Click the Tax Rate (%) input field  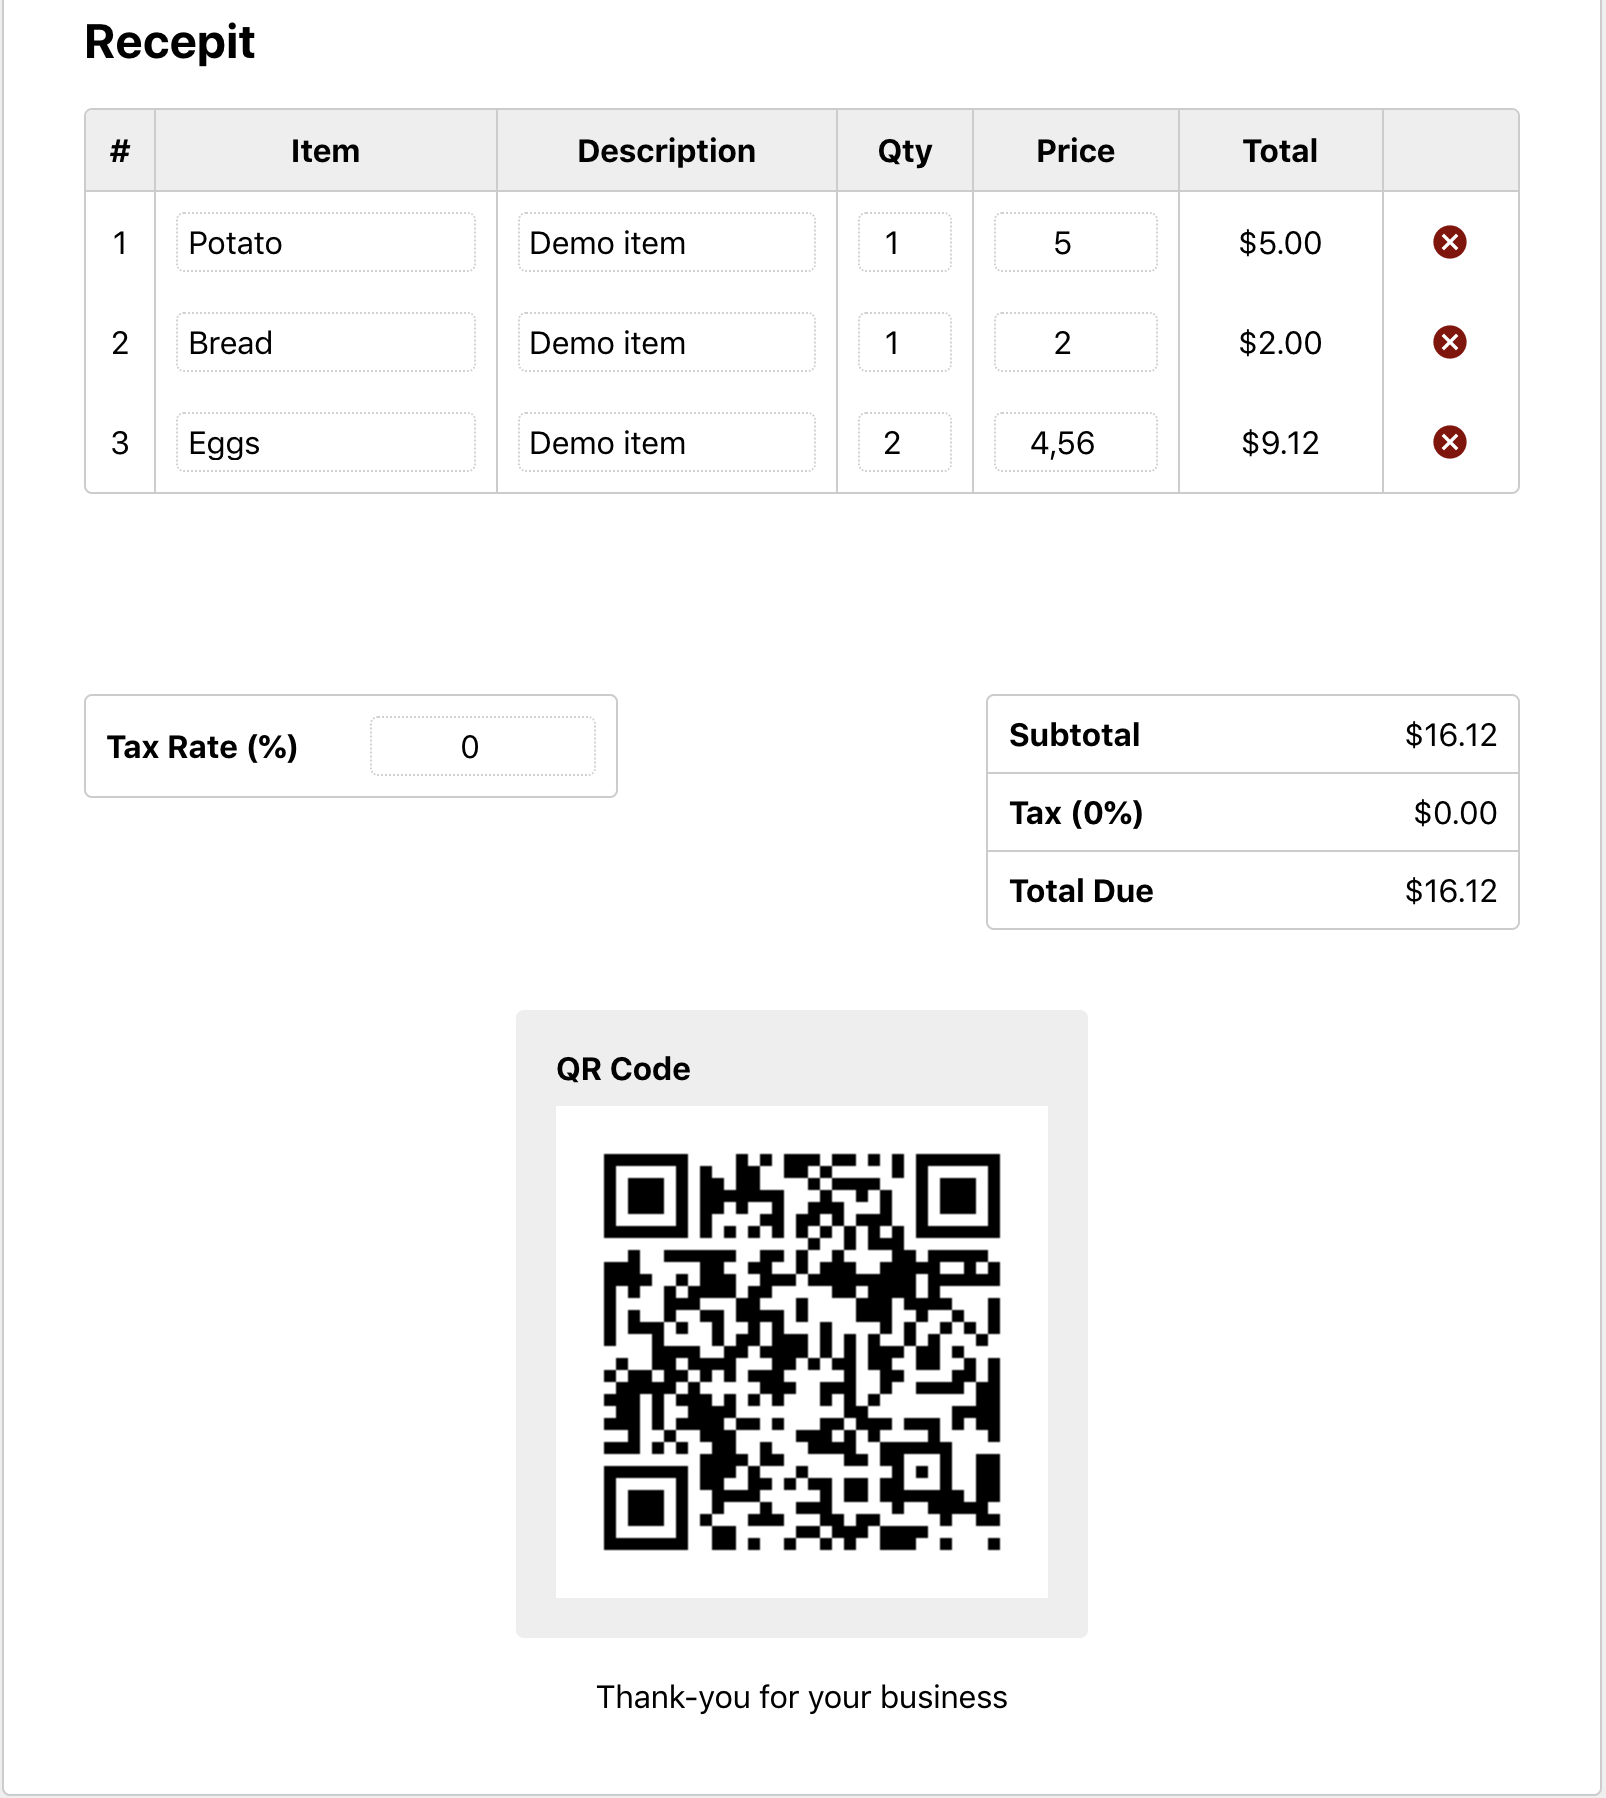[x=483, y=746]
